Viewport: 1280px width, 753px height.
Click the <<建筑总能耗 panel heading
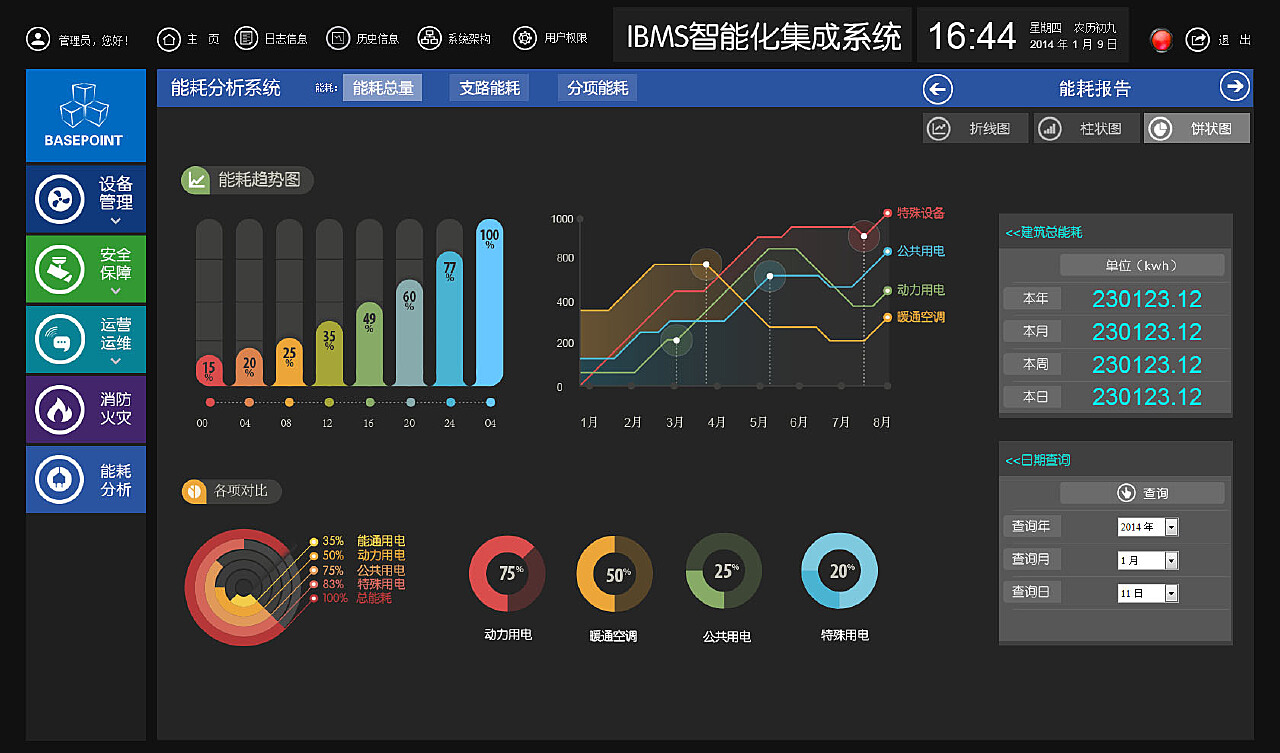pyautogui.click(x=1044, y=232)
